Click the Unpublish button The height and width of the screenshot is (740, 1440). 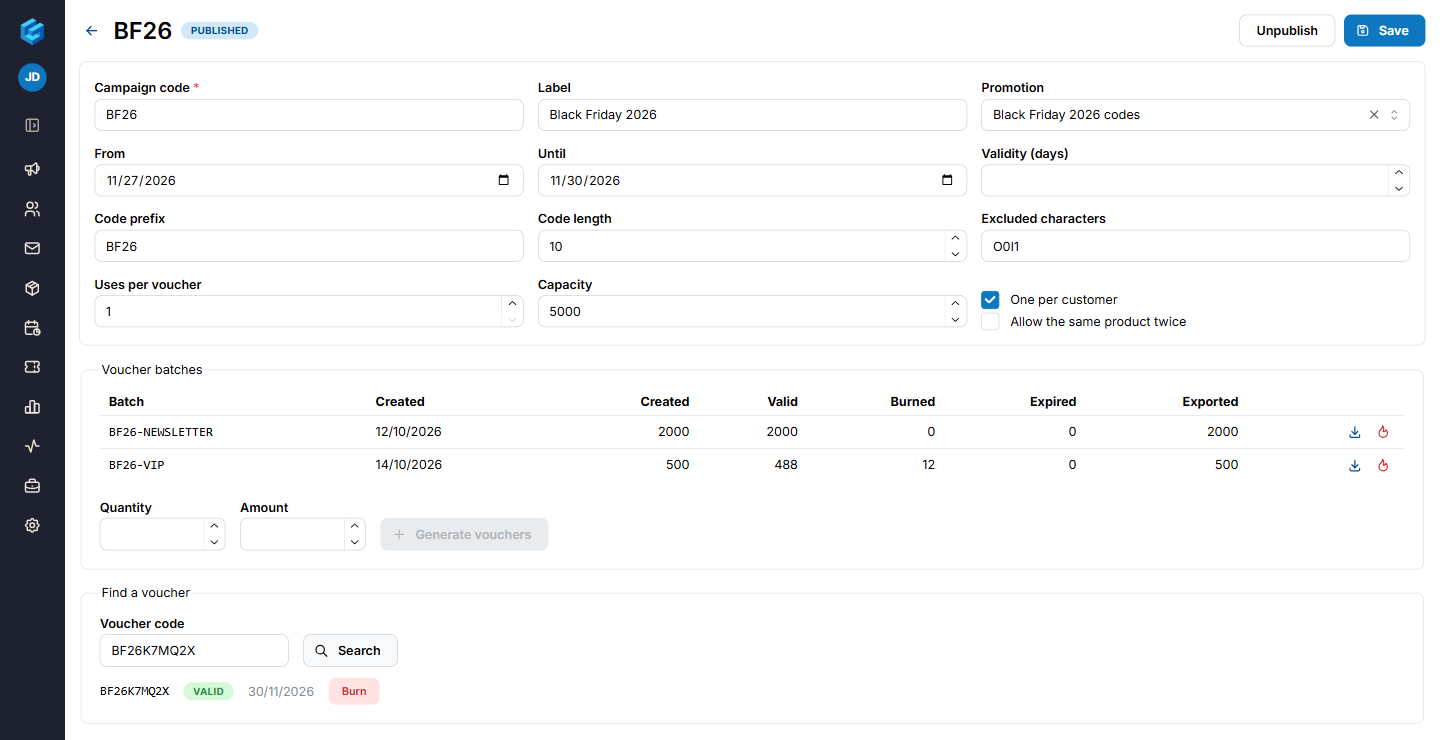pos(1287,31)
